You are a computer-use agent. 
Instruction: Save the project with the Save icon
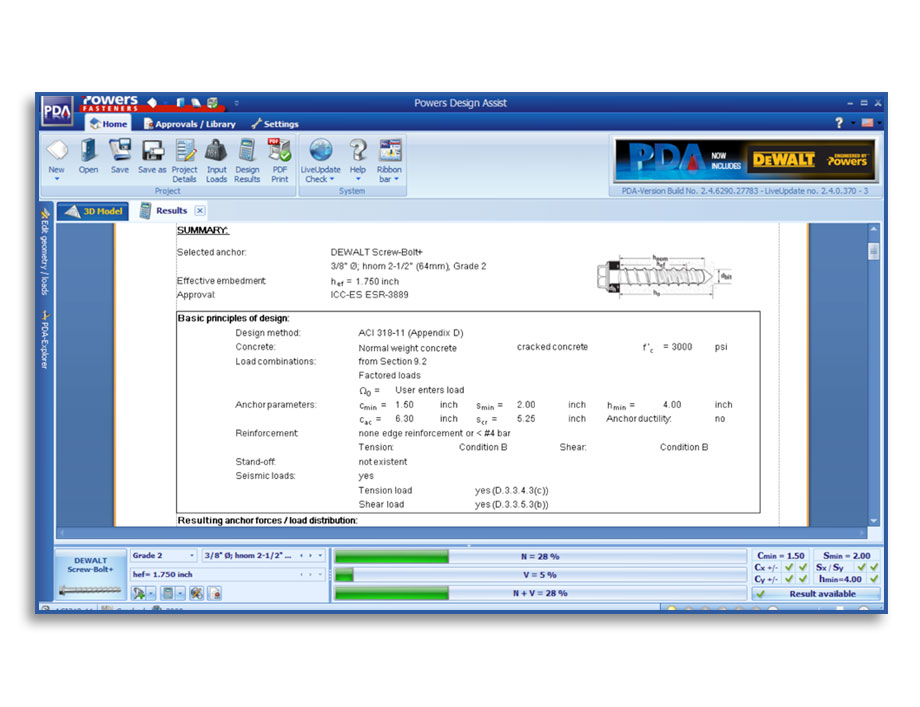(120, 152)
